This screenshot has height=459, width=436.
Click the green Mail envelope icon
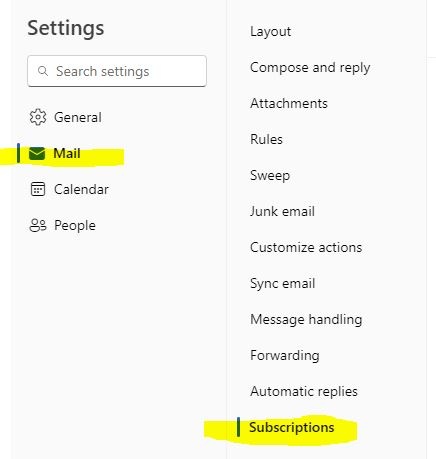point(37,154)
